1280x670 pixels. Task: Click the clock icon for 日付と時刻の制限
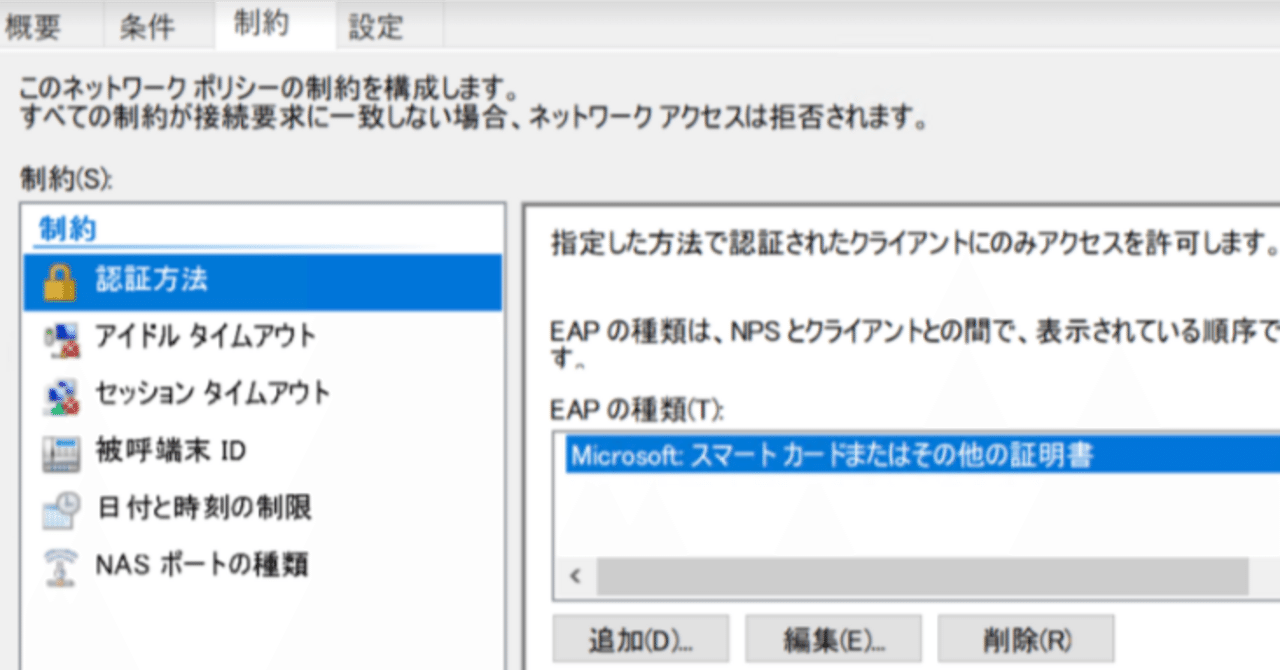tap(62, 506)
